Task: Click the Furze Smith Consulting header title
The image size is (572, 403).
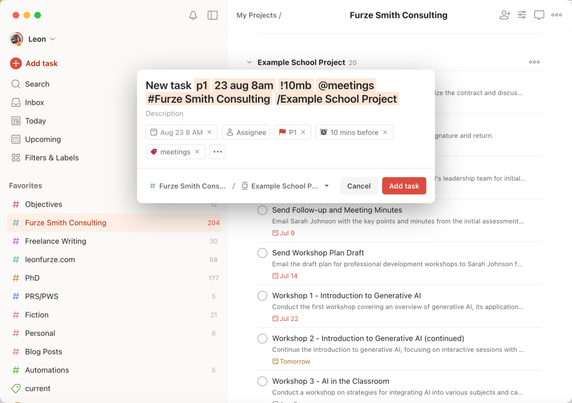Action: pos(398,15)
